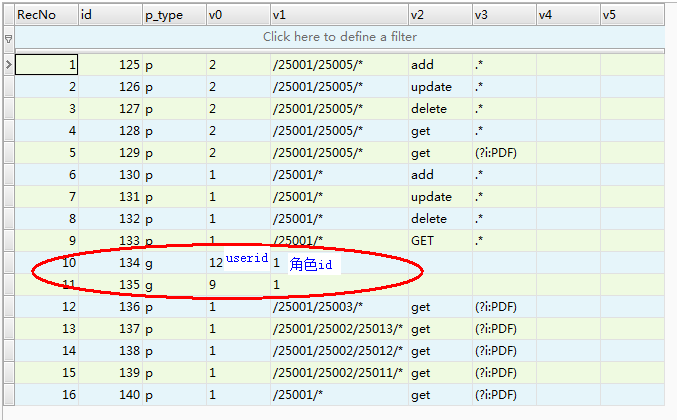Screen dimensions: 677x420
Task: Select the id cell 131
Action: pos(111,197)
